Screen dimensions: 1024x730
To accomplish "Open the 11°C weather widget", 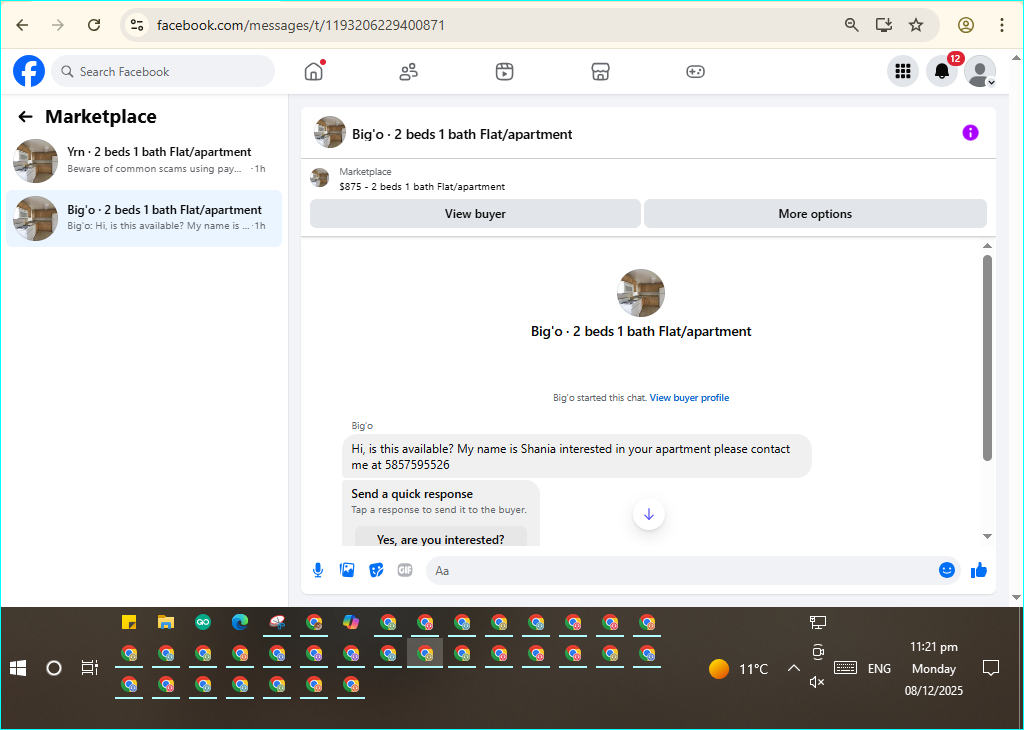I will point(739,669).
